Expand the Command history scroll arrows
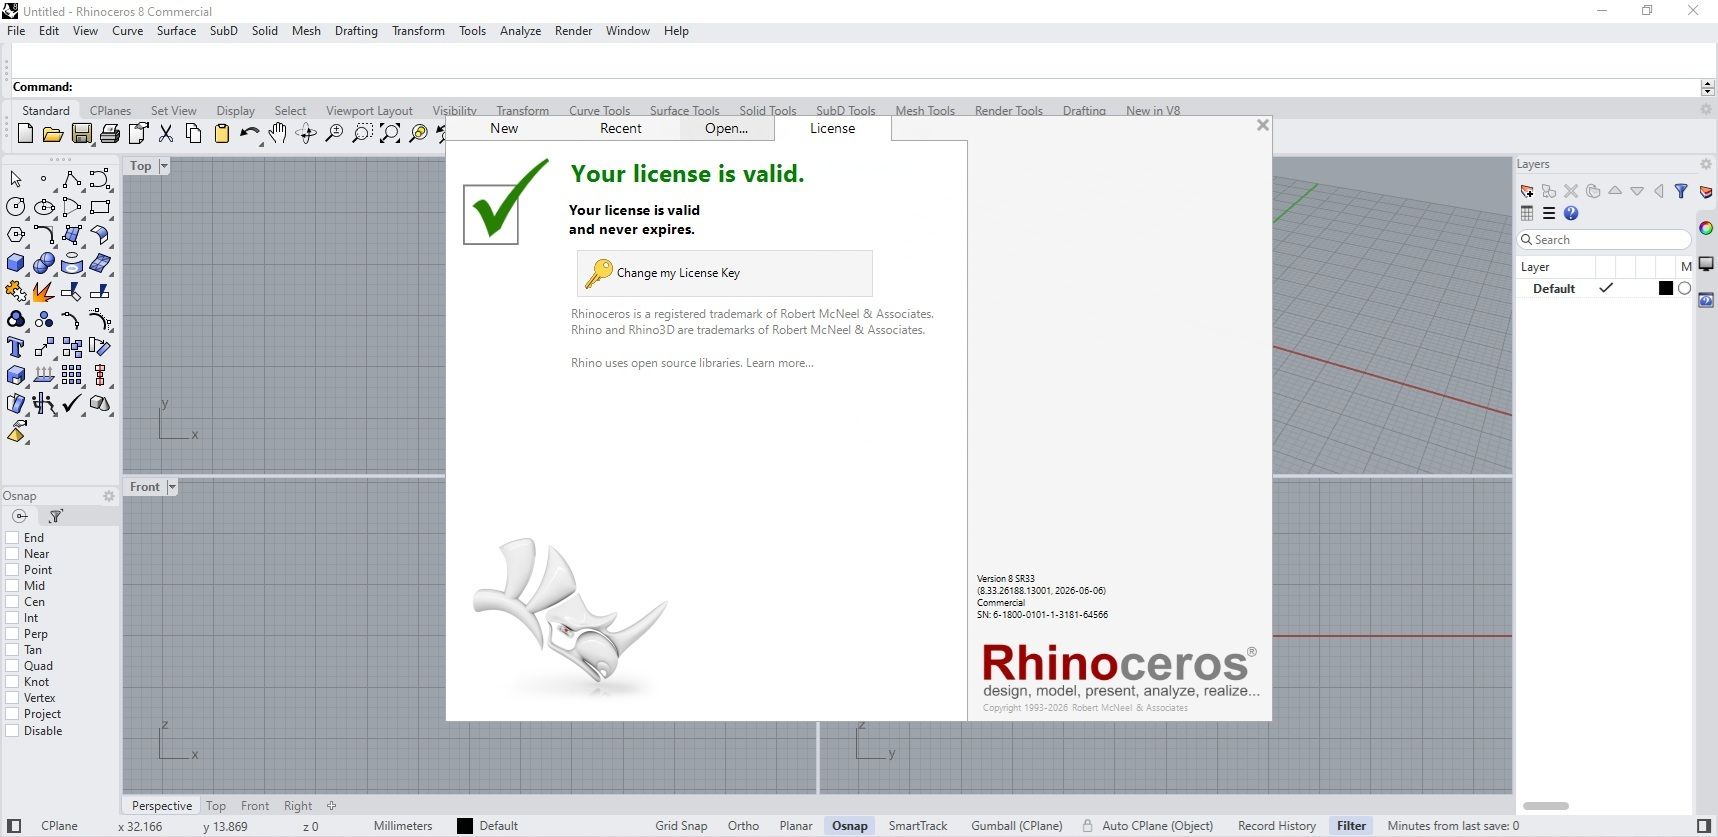The height and width of the screenshot is (837, 1718). point(1708,87)
